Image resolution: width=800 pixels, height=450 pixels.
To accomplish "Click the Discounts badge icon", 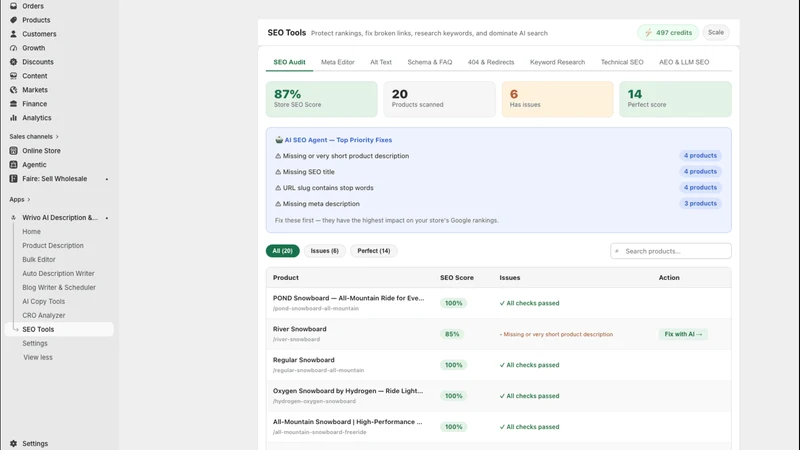I will [13, 62].
